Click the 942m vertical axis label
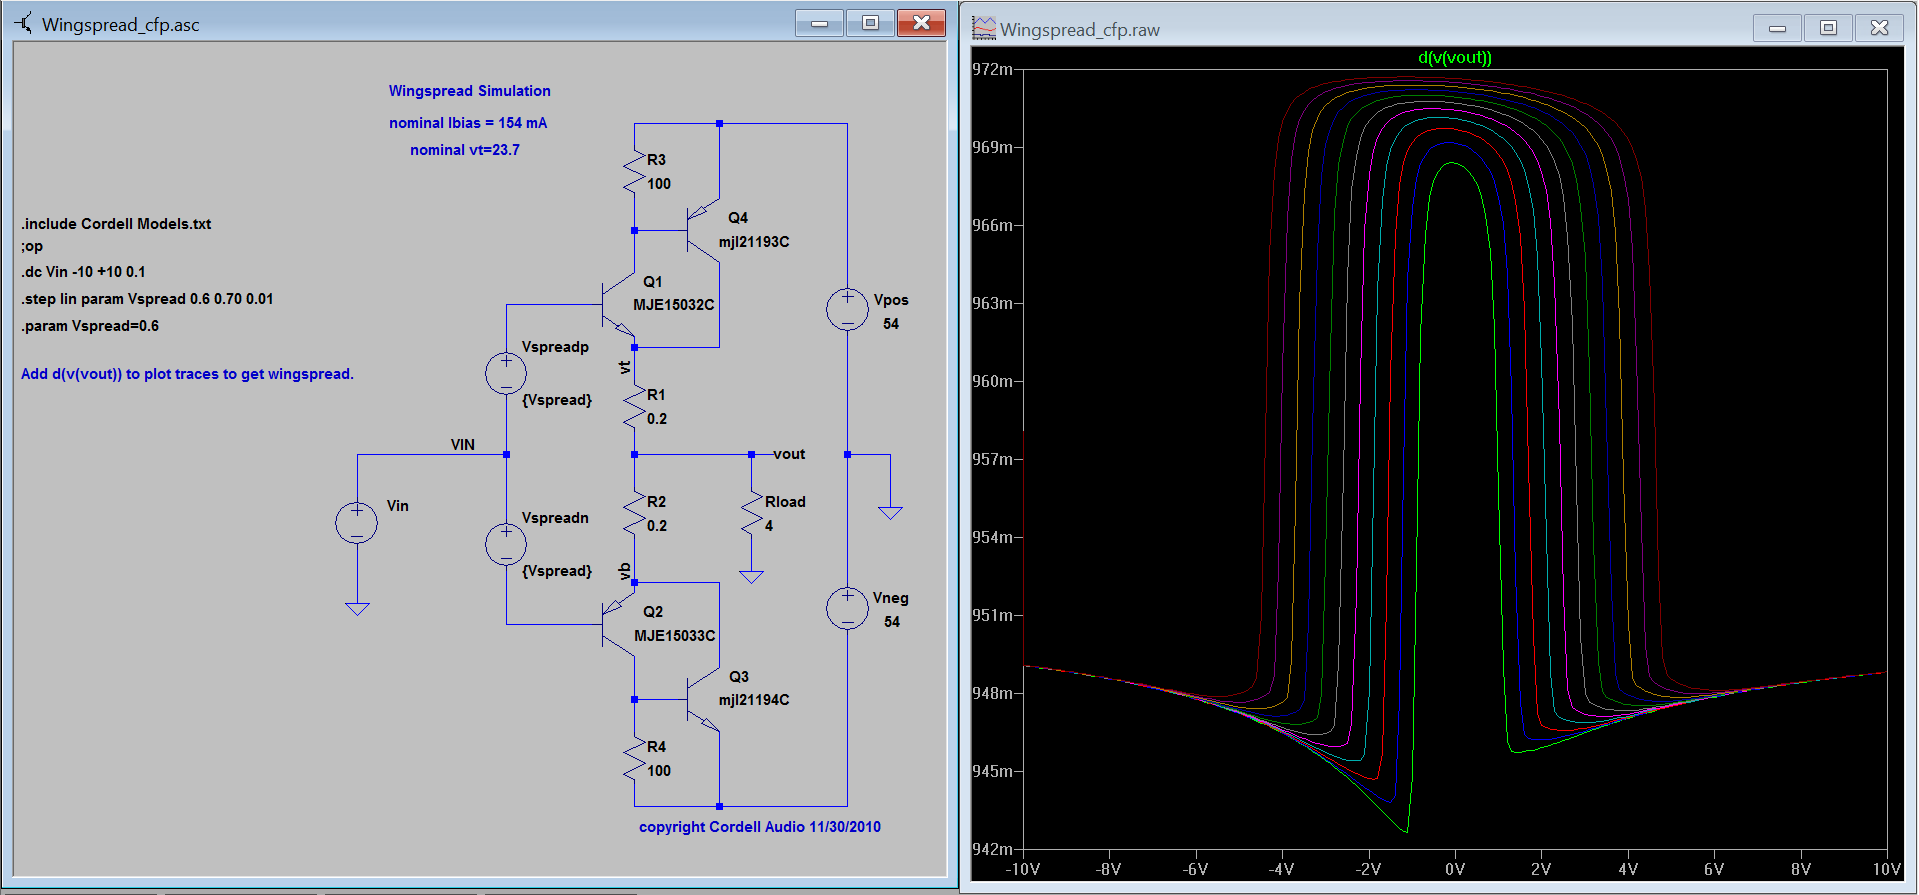1919x895 pixels. [992, 849]
